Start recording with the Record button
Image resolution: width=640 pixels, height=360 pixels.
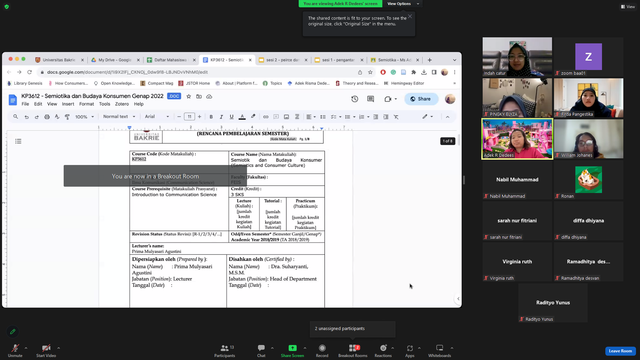click(x=322, y=350)
